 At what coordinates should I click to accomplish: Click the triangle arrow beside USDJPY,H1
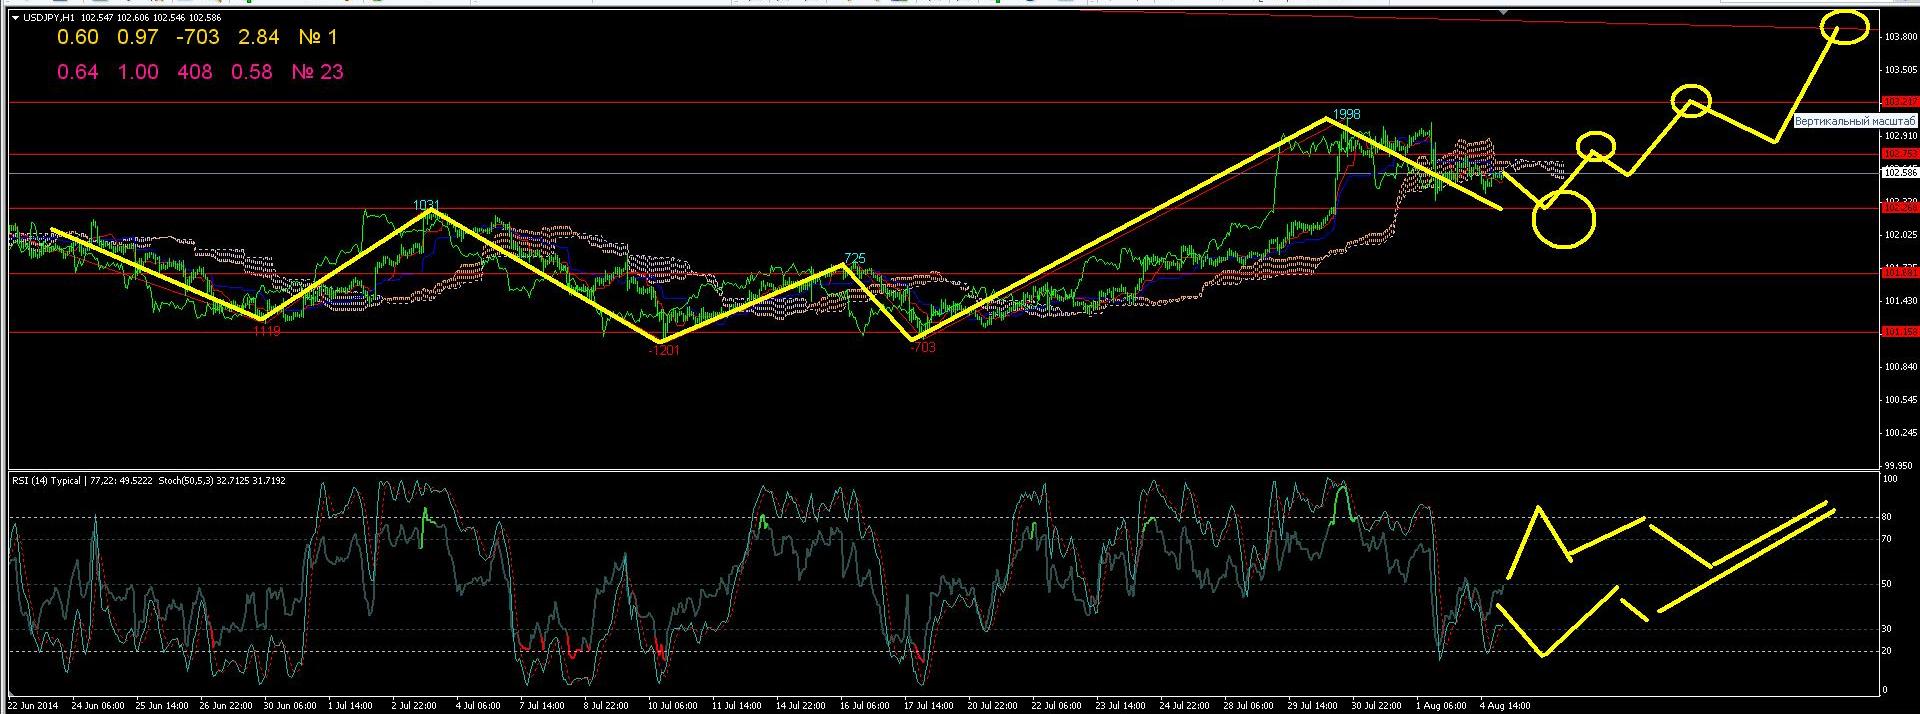coord(15,18)
